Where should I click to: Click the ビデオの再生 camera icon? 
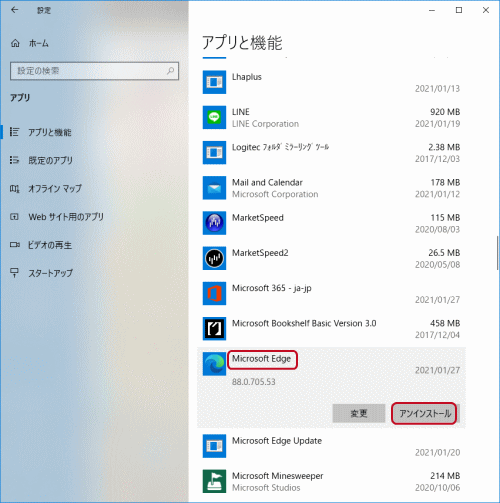click(x=14, y=245)
